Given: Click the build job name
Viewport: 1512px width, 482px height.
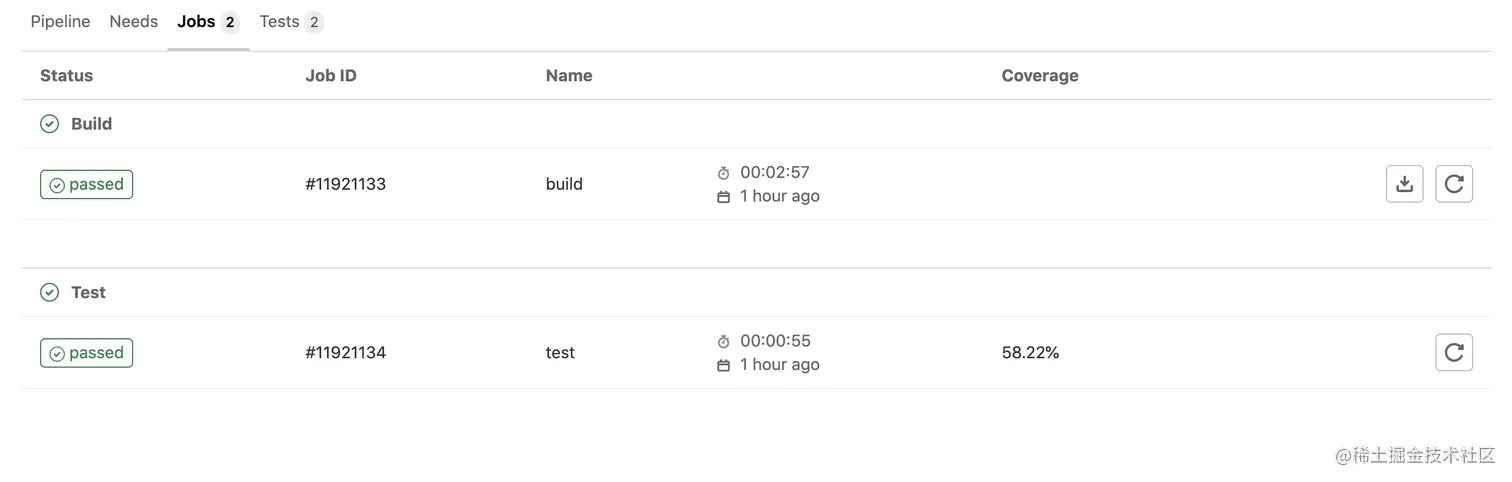Looking at the screenshot, I should coord(564,184).
